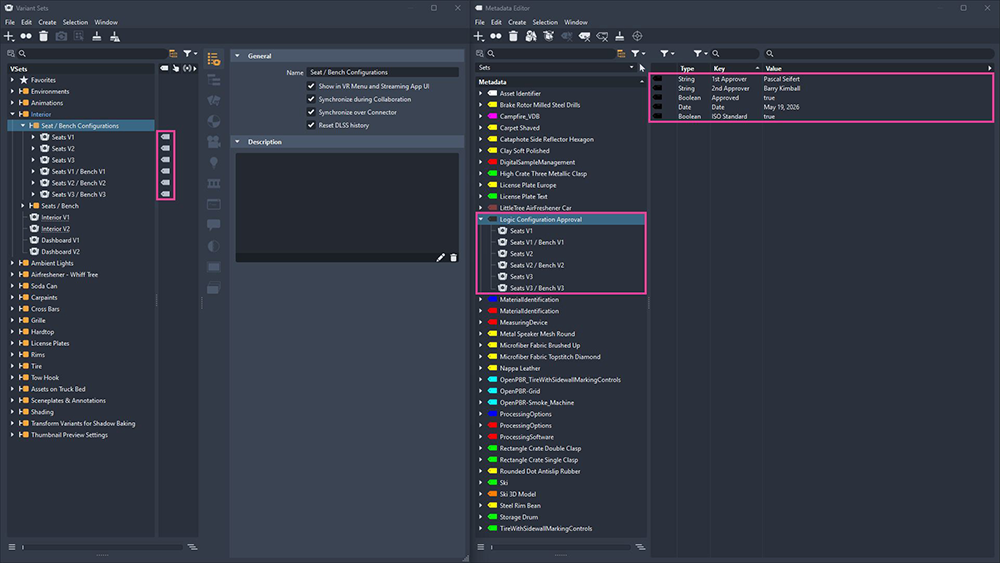Click the broom cleanup icon in Metadata Editor toolbar
Image resolution: width=1000 pixels, height=563 pixels.
tap(619, 36)
